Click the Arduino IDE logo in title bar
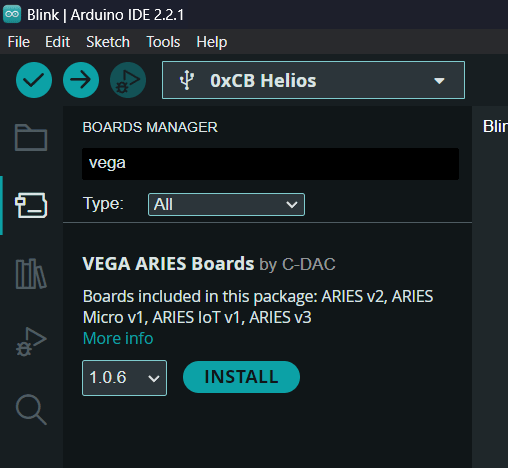508x468 pixels. pos(12,14)
